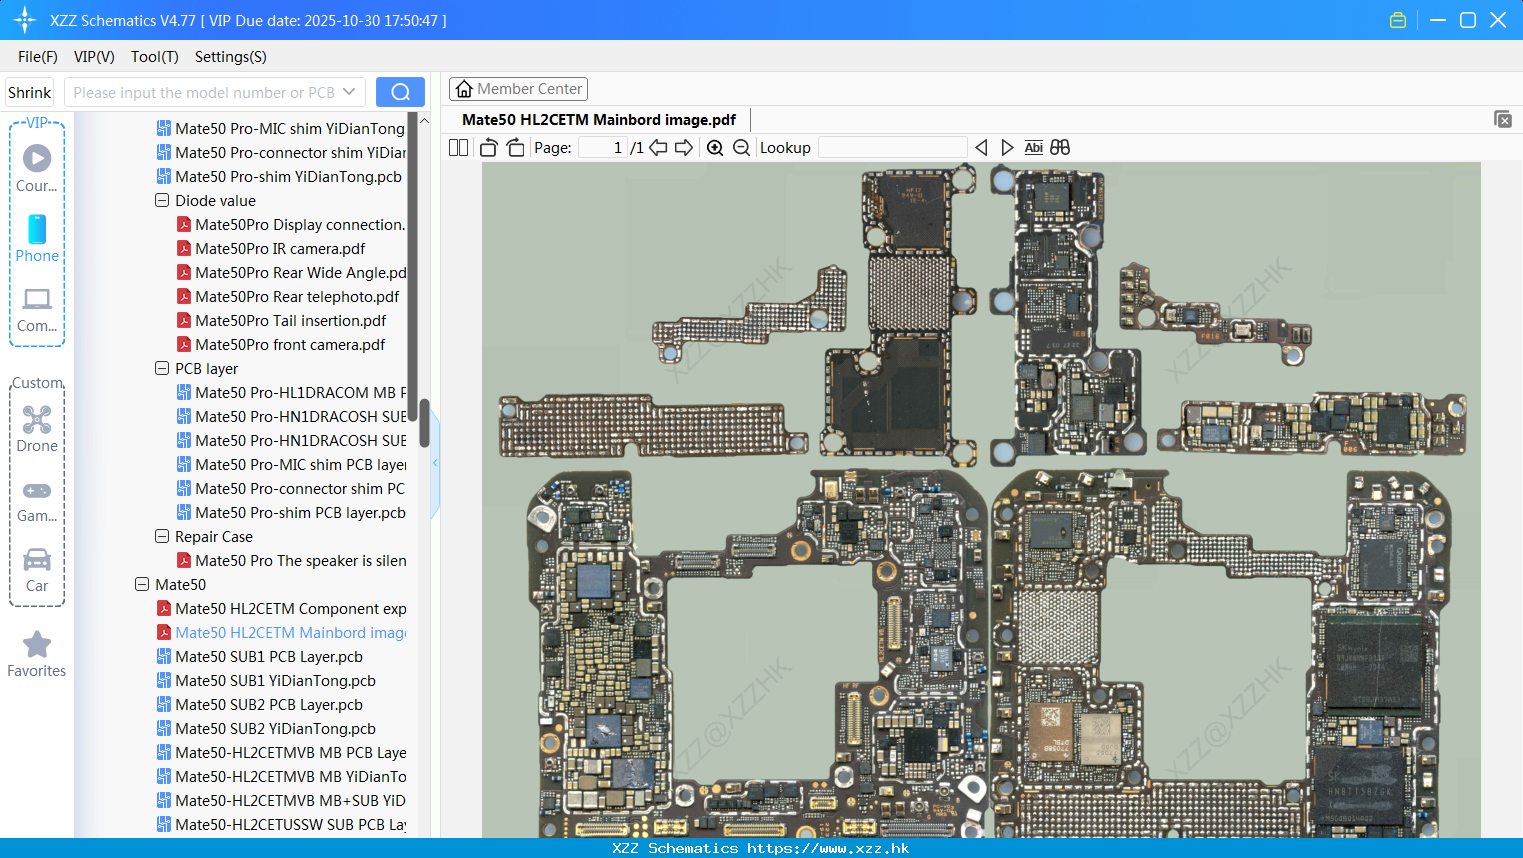
Task: Select Mate50 HL2CETM Mainbord image in tree
Action: [x=281, y=632]
